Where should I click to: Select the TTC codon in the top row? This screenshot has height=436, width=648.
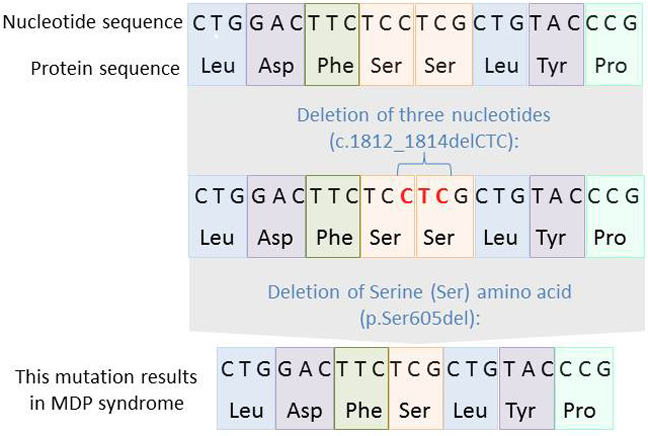[x=332, y=23]
